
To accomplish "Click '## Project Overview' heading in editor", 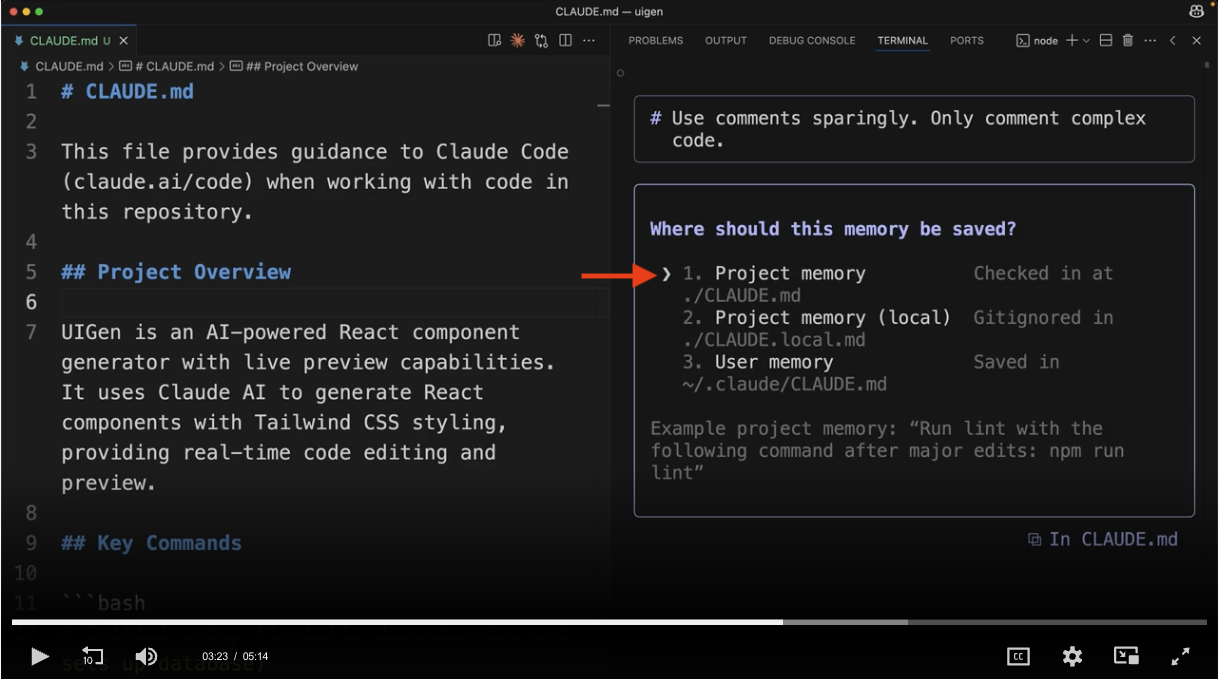I will 176,272.
